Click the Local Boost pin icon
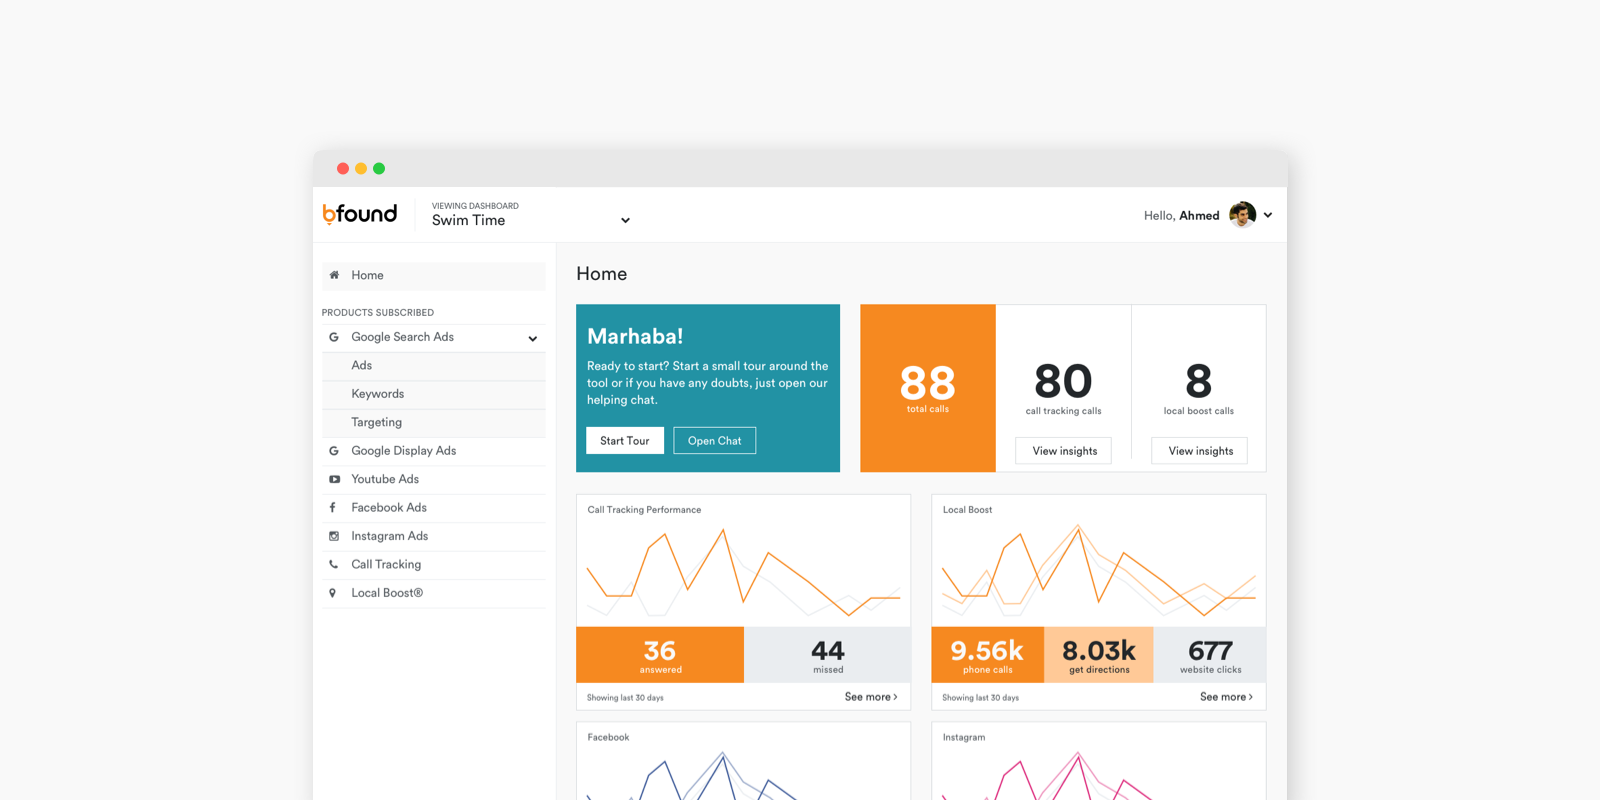1600x800 pixels. 333,593
